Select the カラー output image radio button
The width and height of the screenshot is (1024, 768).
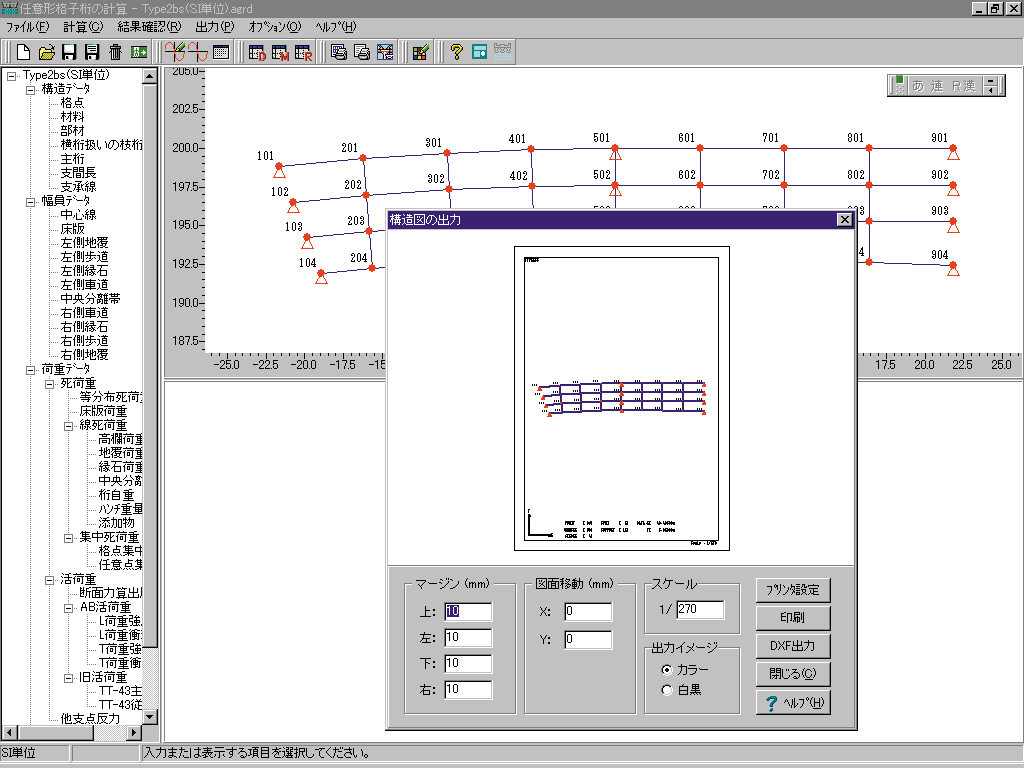667,669
